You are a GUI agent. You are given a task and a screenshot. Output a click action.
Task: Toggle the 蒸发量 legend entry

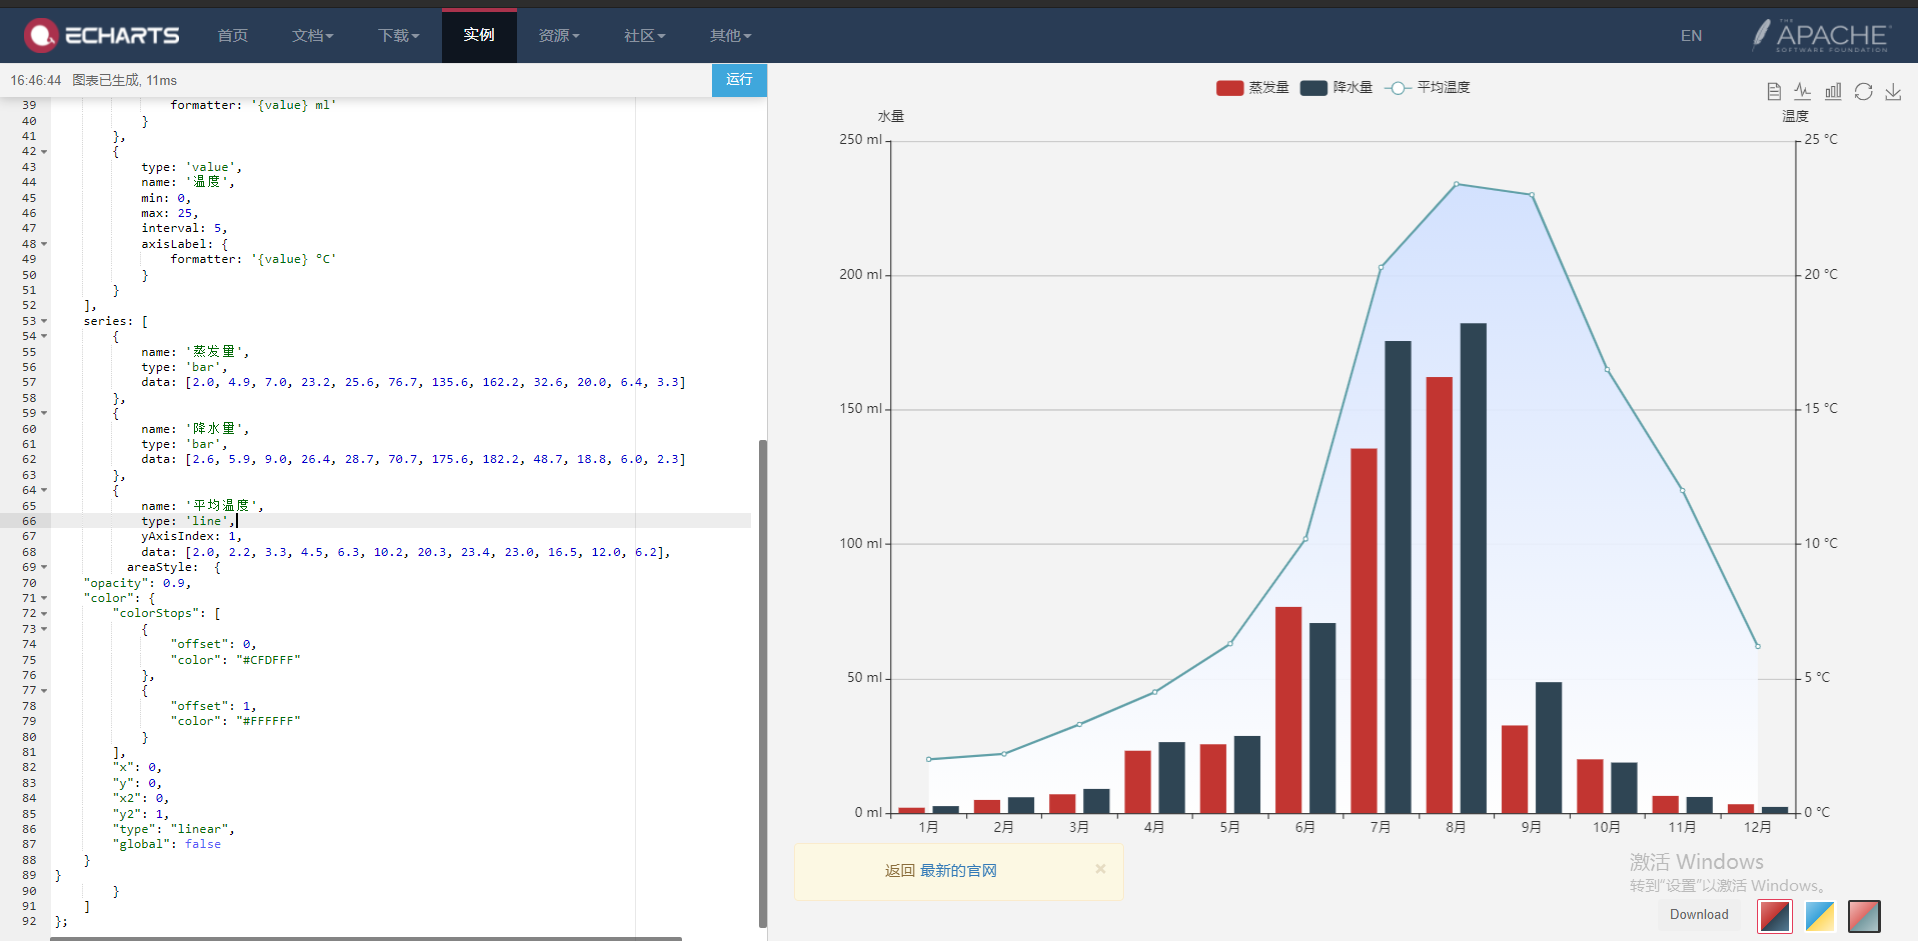click(x=1252, y=87)
